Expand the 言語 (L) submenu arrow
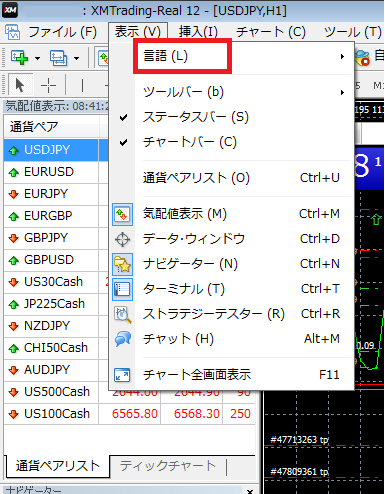 (342, 56)
